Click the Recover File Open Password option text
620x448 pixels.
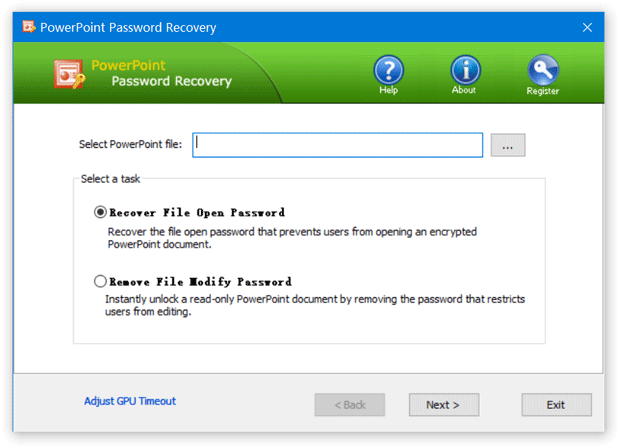(196, 212)
